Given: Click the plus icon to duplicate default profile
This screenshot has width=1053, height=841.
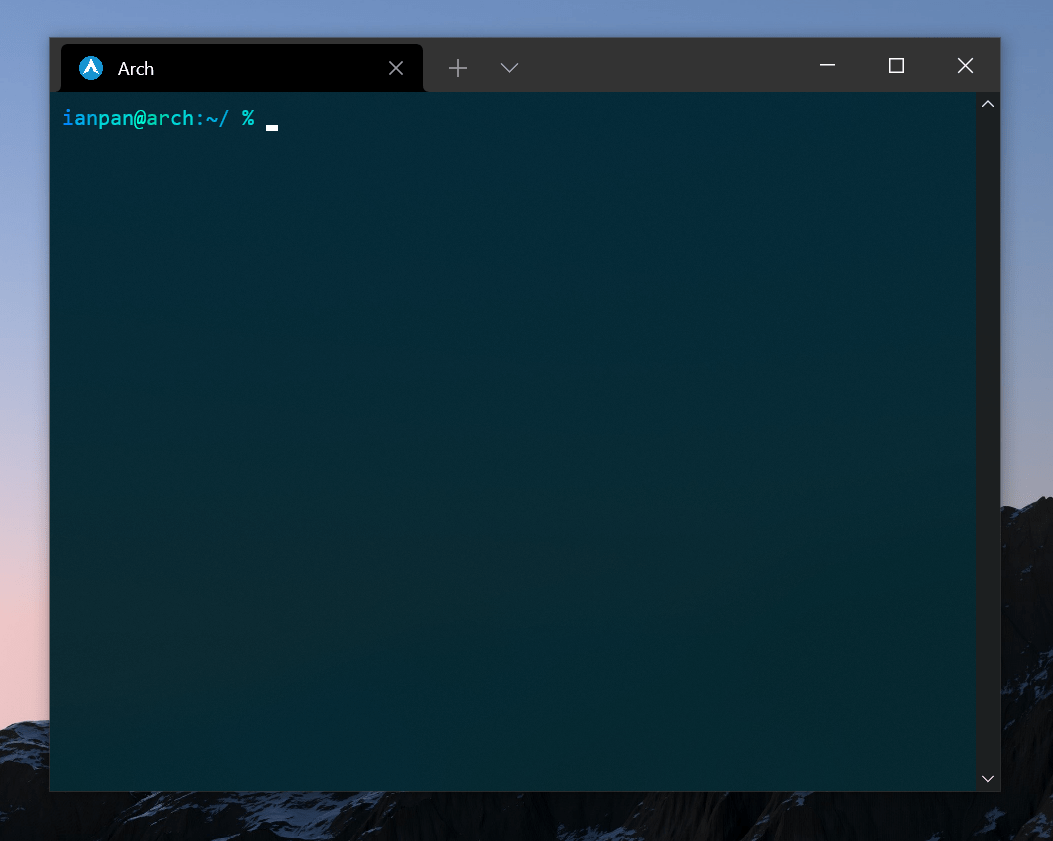Looking at the screenshot, I should (x=457, y=67).
